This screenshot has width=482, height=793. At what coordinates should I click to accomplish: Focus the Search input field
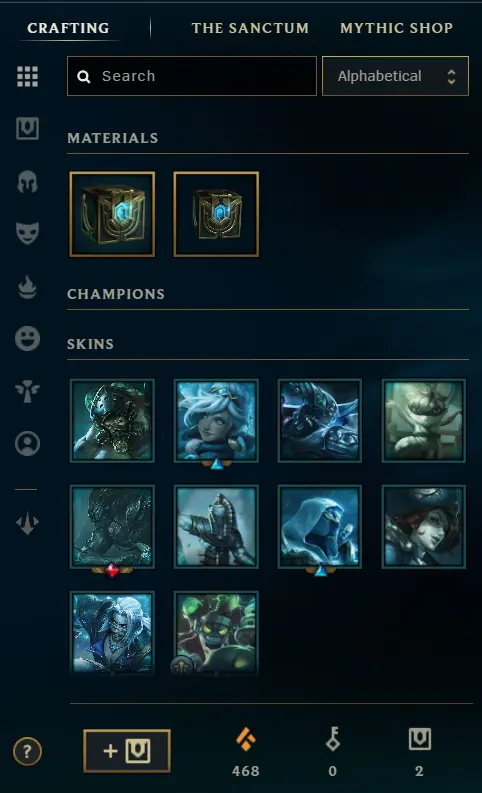tap(192, 76)
